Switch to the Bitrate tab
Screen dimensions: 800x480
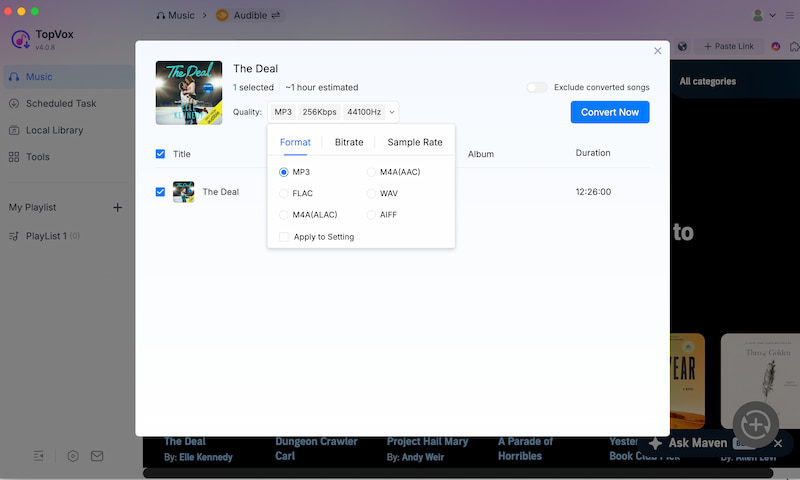[349, 142]
